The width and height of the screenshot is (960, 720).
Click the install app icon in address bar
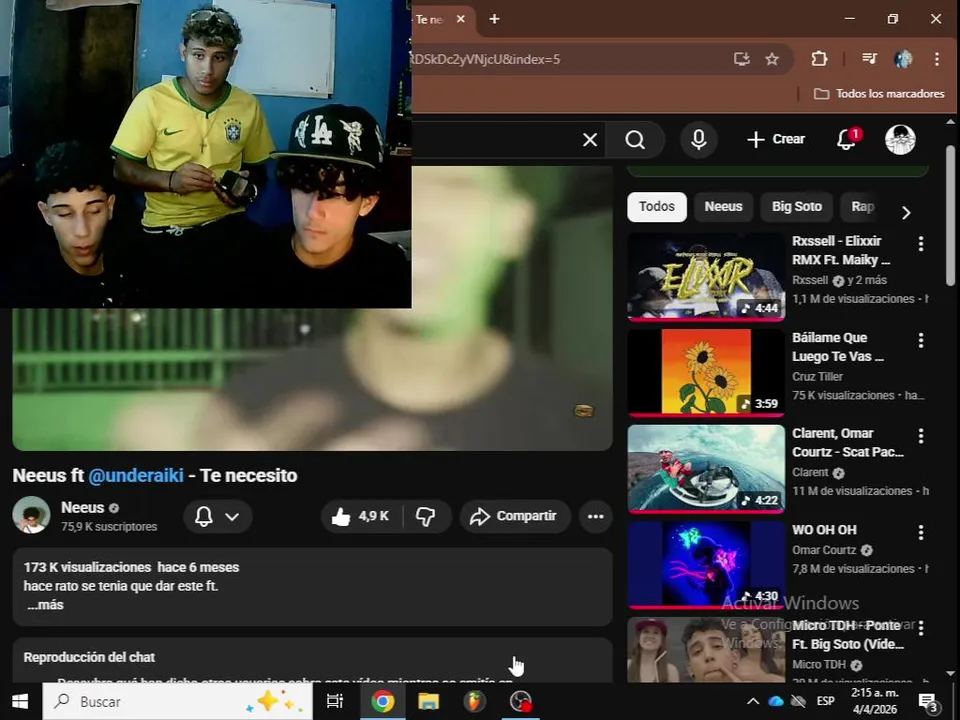click(x=741, y=59)
